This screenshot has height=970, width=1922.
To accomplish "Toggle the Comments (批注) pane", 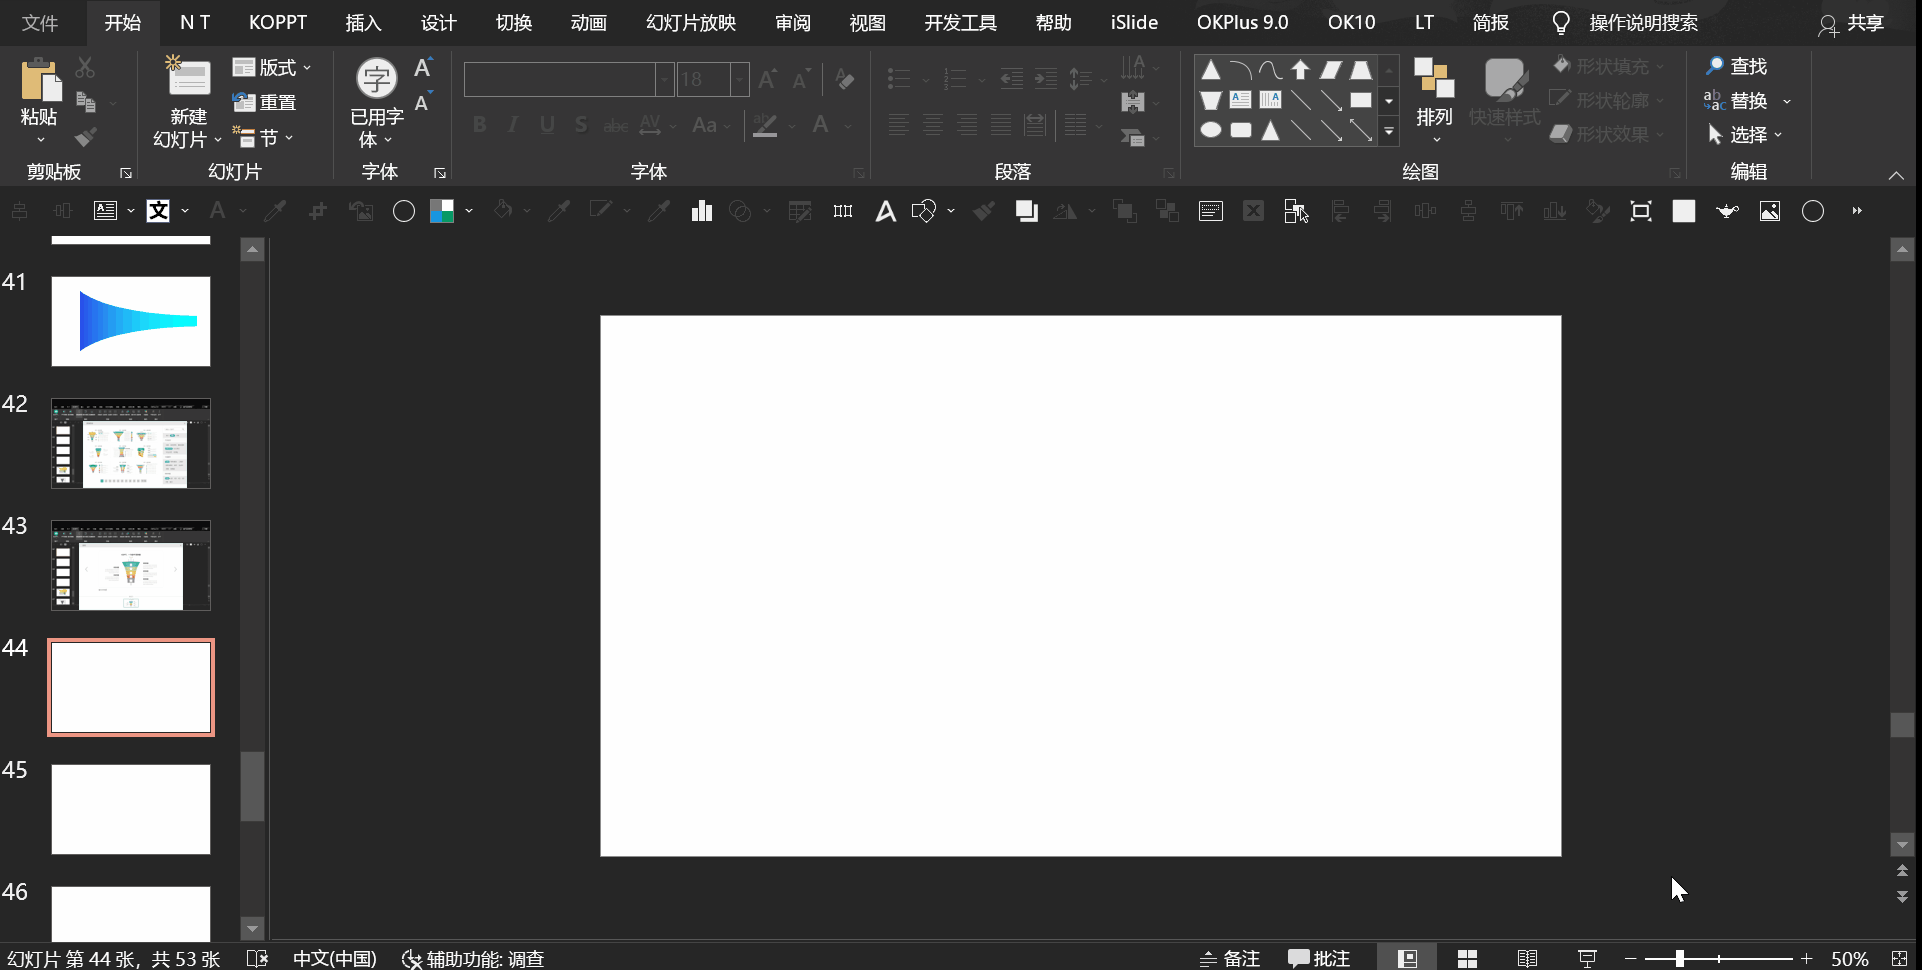I will (1319, 958).
